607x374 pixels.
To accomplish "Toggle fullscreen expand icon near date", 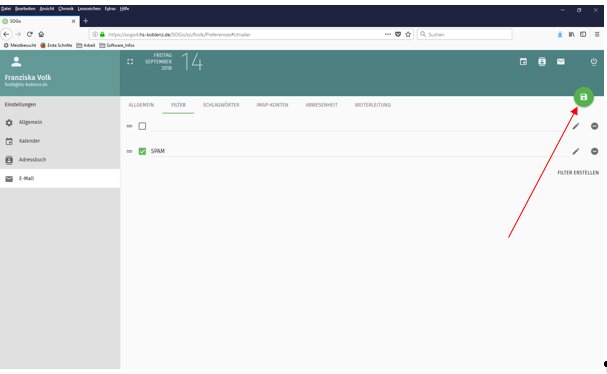I will (130, 62).
